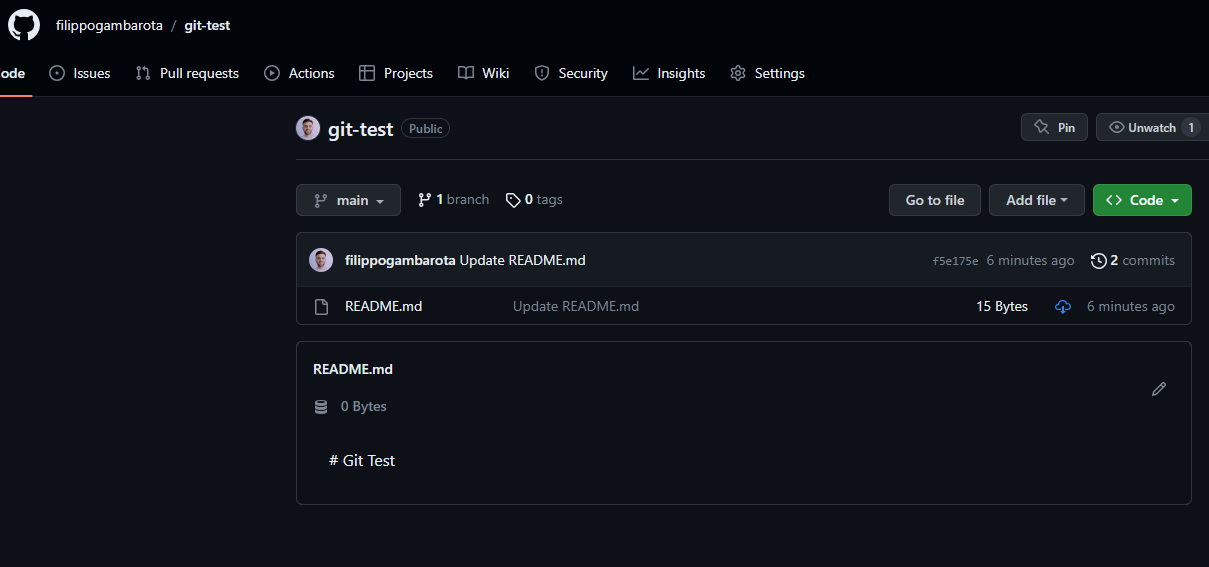Click the tag icon beside 0 tags
Screen dimensions: 1209x567
click(x=513, y=200)
